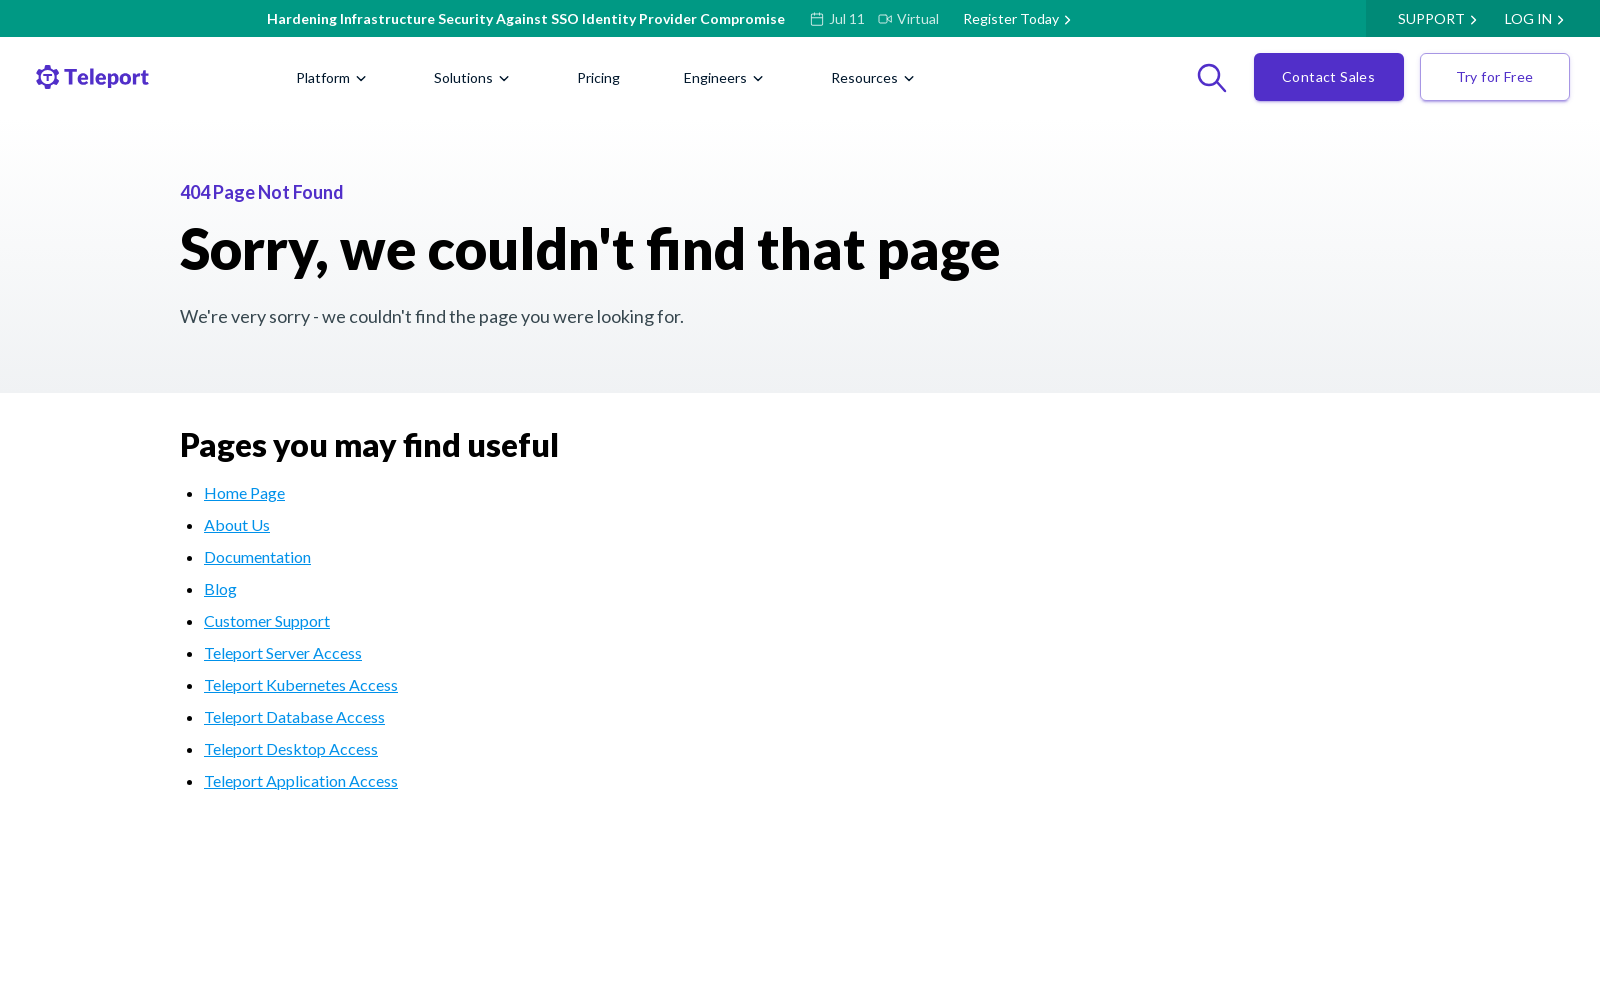This screenshot has height=1000, width=1600.
Task: Click Register Today in the banner
Action: pos(1017,19)
